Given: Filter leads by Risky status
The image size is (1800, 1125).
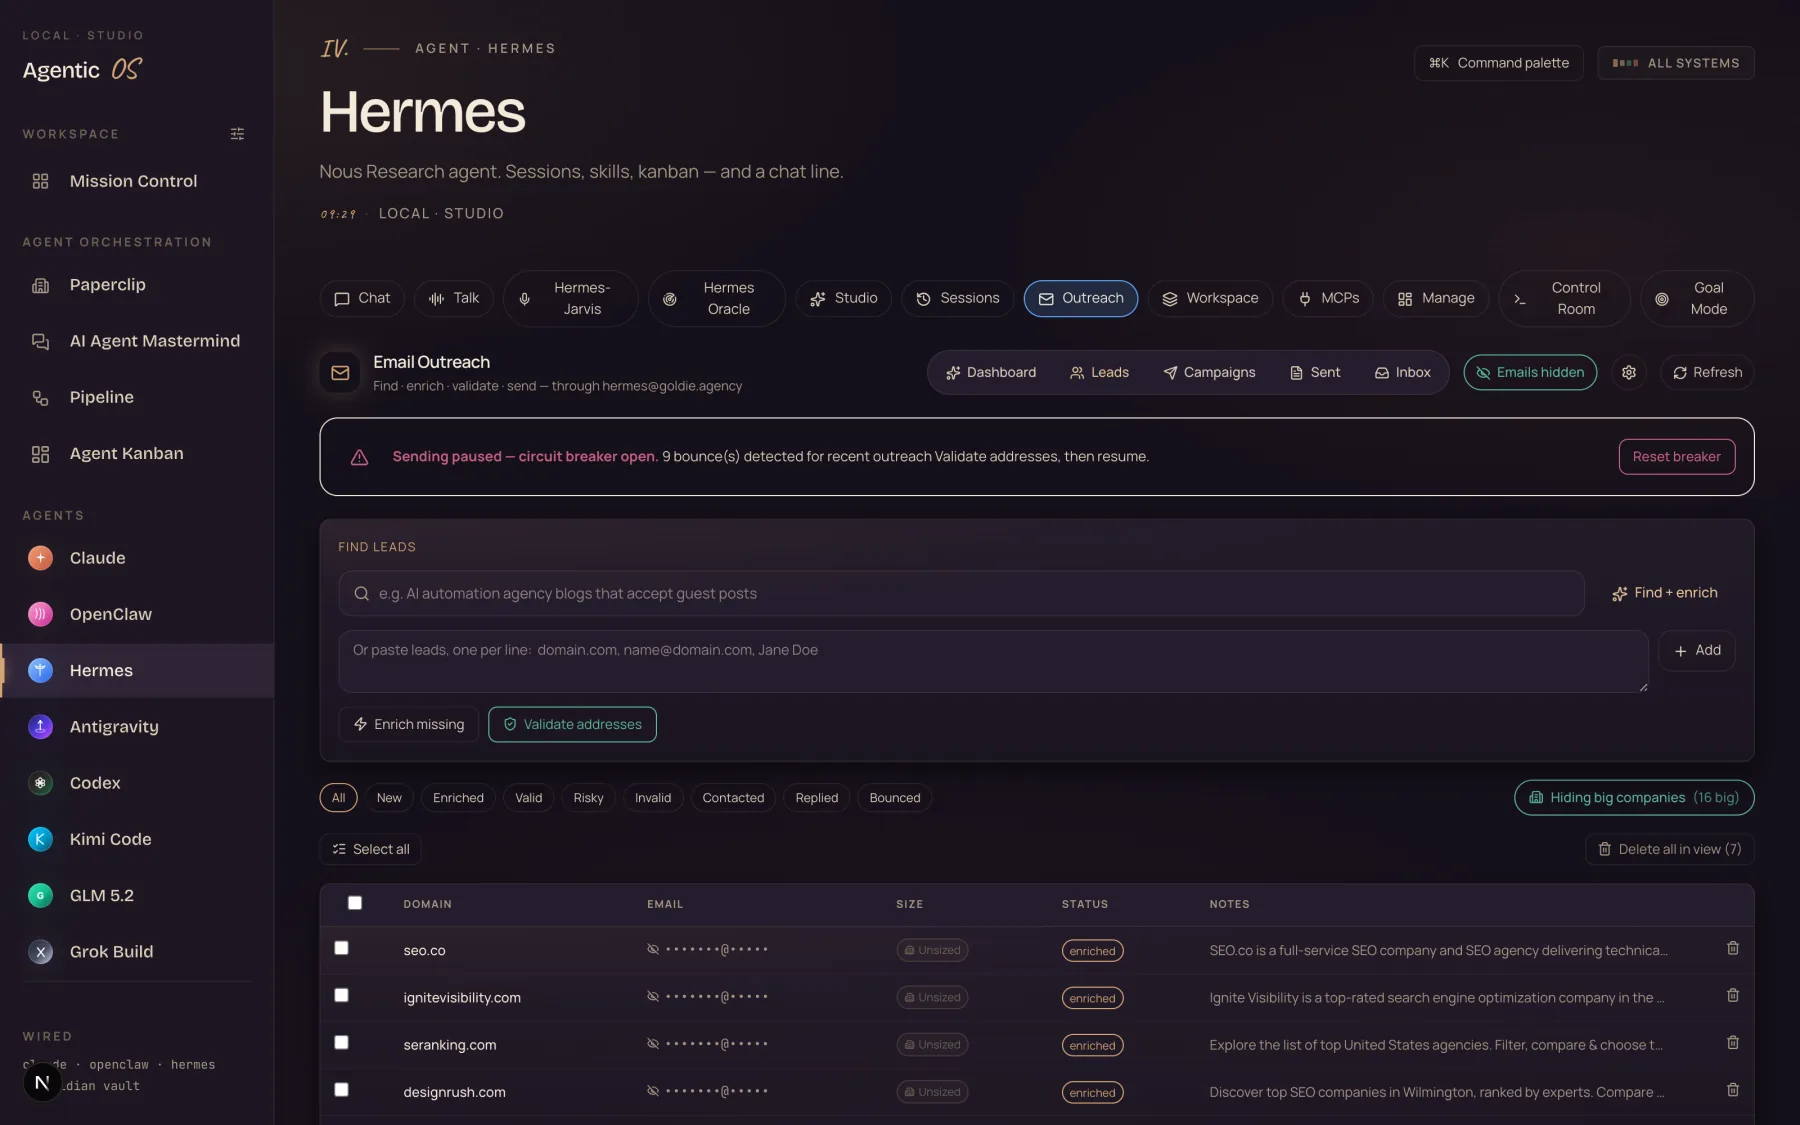Looking at the screenshot, I should (x=588, y=798).
